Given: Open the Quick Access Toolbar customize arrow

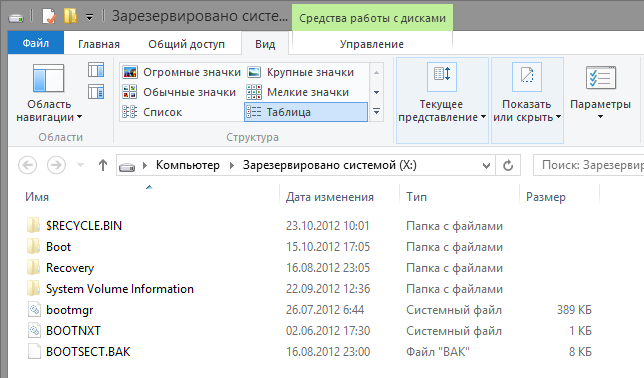Looking at the screenshot, I should [89, 17].
